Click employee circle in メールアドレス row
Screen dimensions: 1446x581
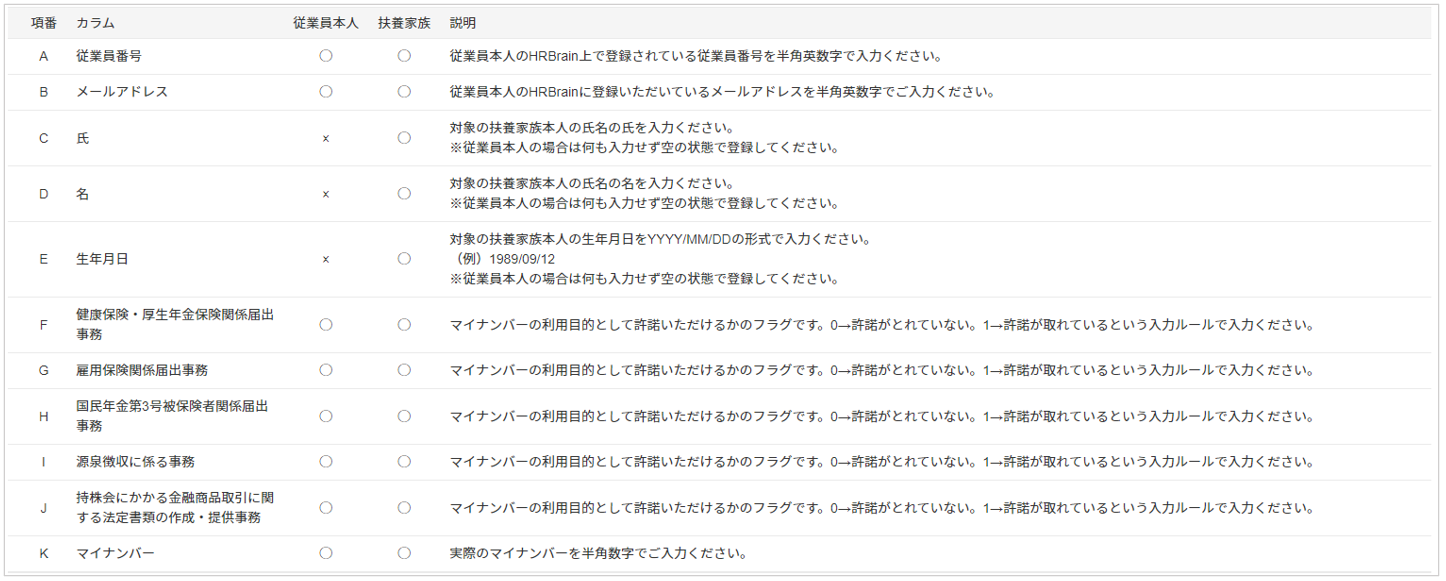point(326,91)
